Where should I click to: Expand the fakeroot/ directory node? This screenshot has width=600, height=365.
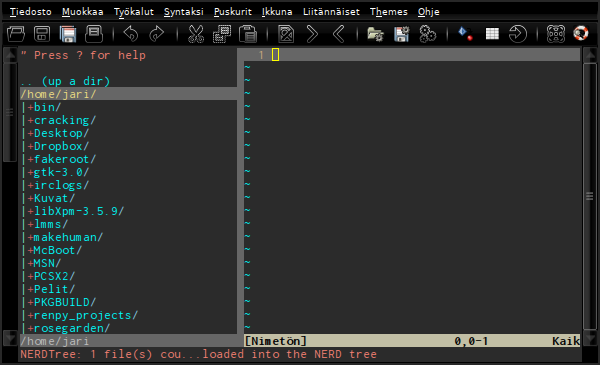31,160
